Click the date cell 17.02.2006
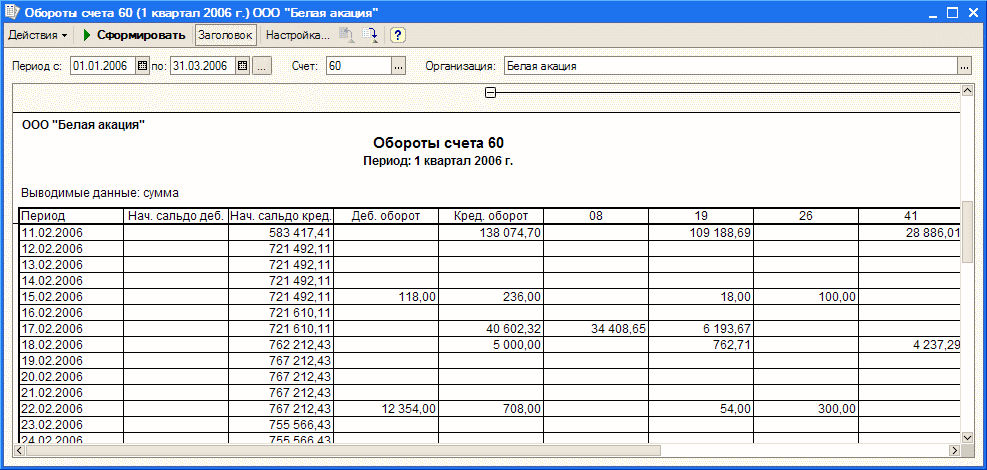The width and height of the screenshot is (987, 470). 70,328
